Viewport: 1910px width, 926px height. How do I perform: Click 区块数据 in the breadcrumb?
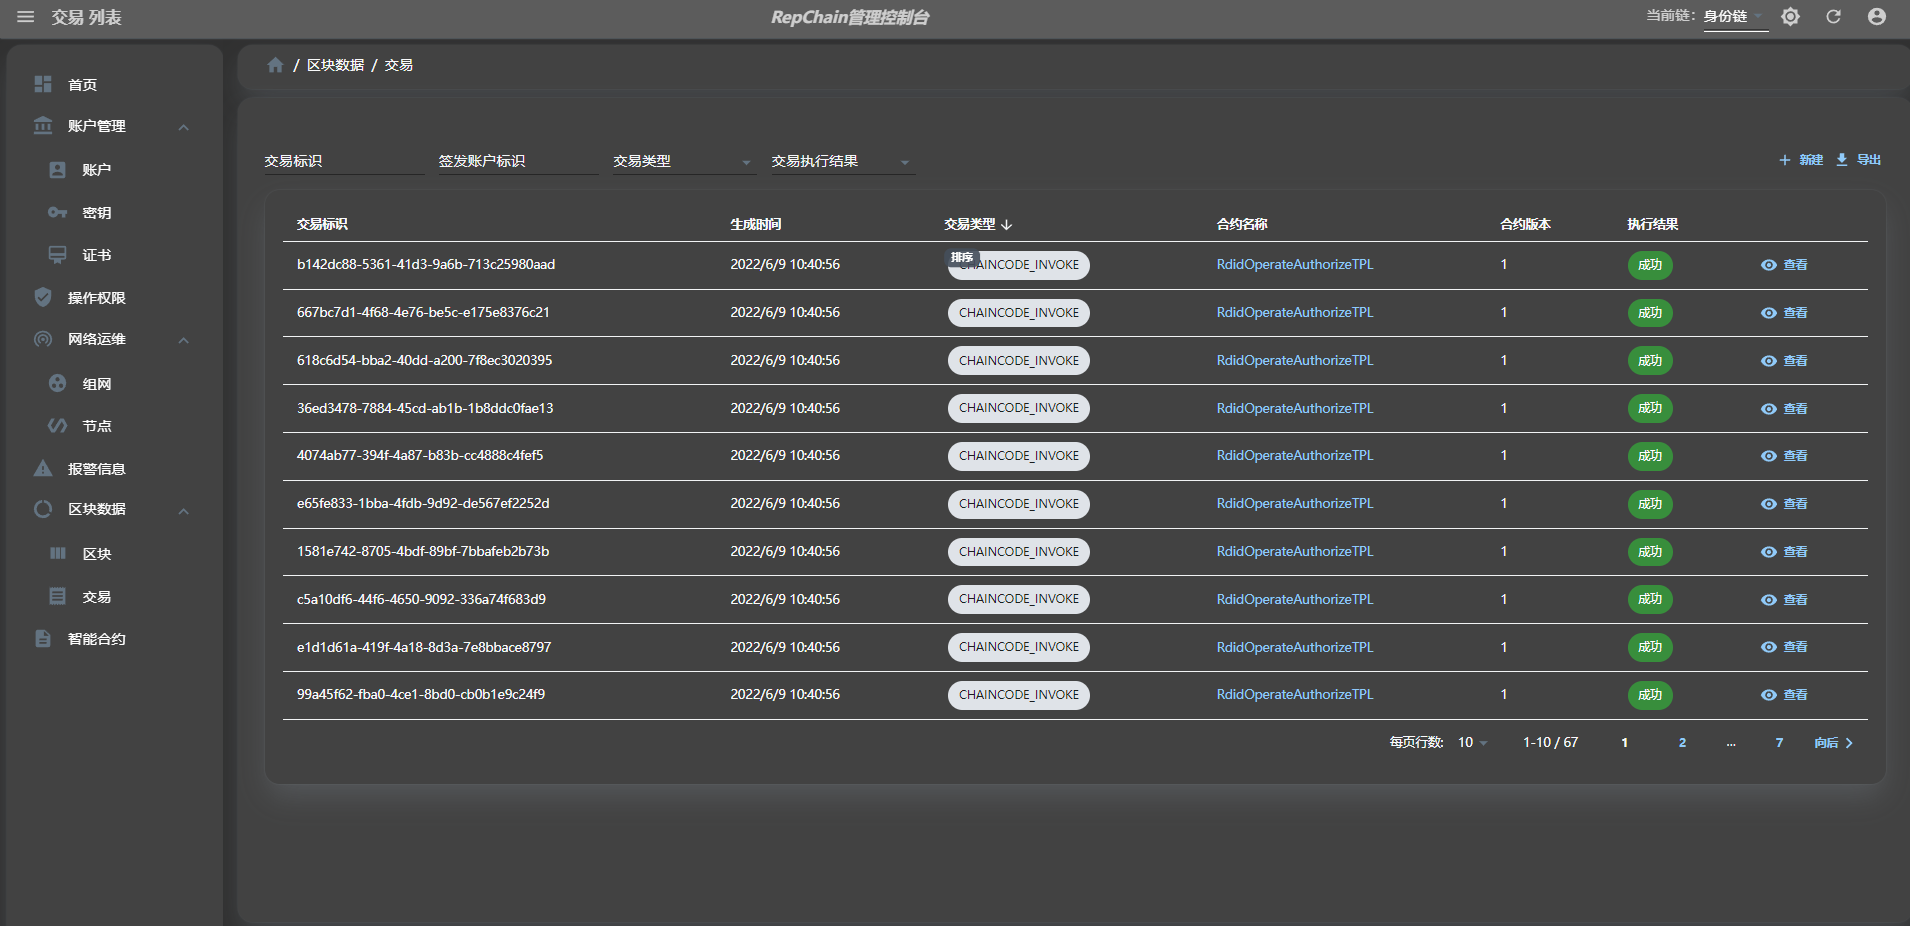[335, 65]
